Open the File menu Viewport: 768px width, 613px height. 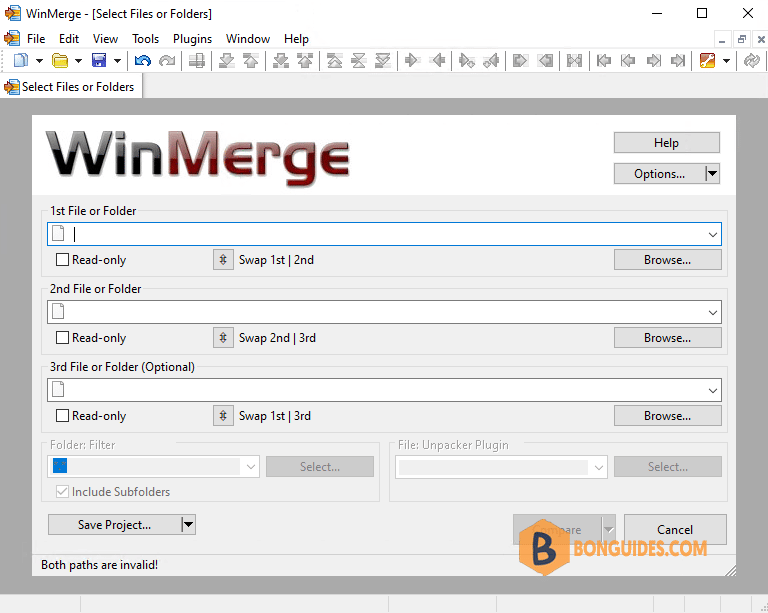point(36,39)
